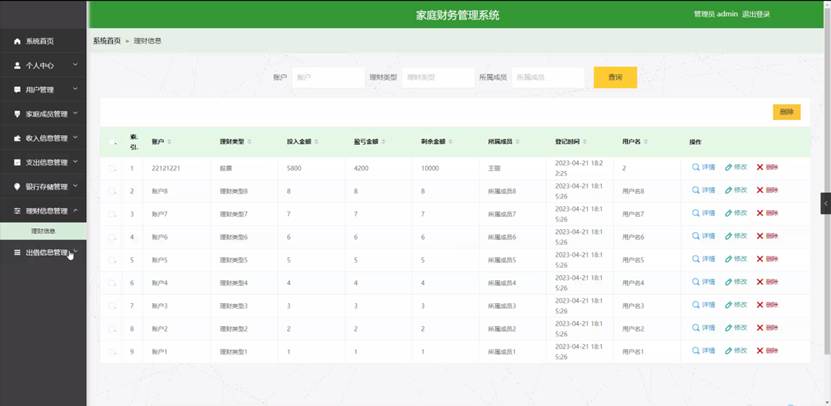Click the home icon beside 系统首页
Image resolution: width=831 pixels, height=406 pixels.
[17, 41]
